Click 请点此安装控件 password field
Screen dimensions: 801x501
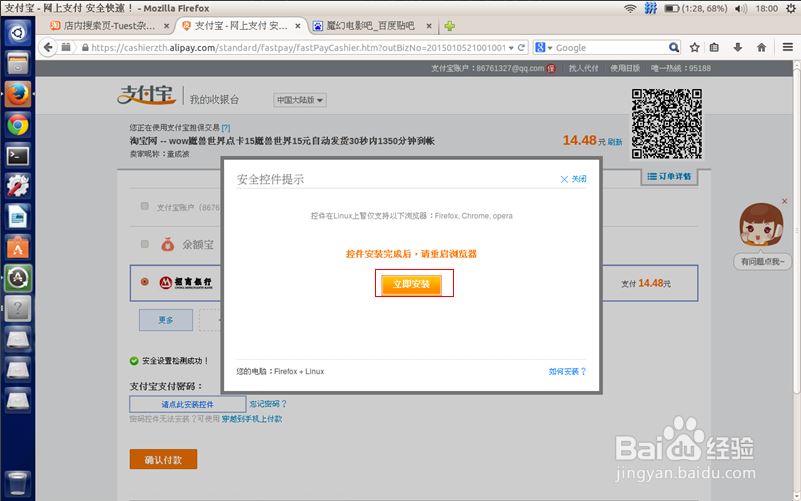pyautogui.click(x=187, y=404)
